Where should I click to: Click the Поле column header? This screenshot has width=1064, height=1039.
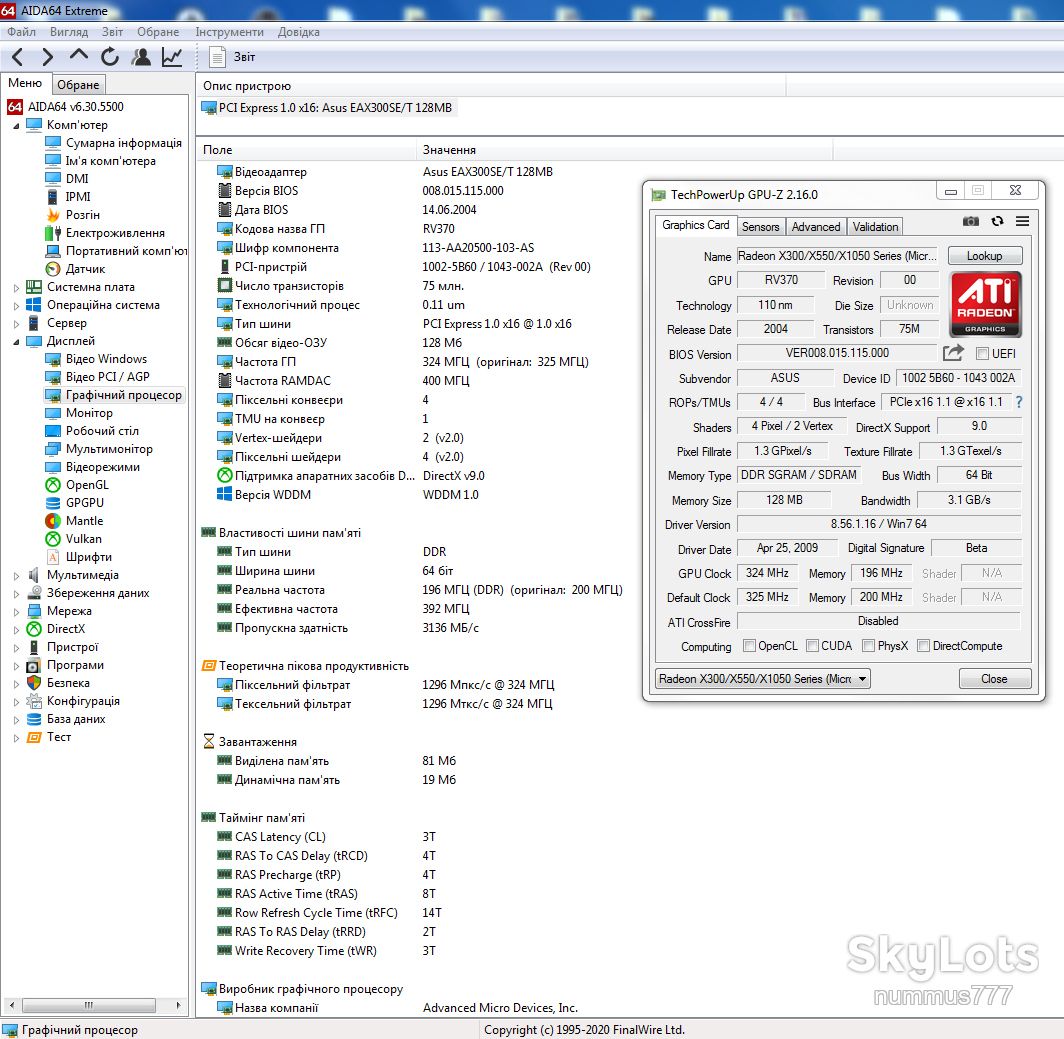(306, 150)
